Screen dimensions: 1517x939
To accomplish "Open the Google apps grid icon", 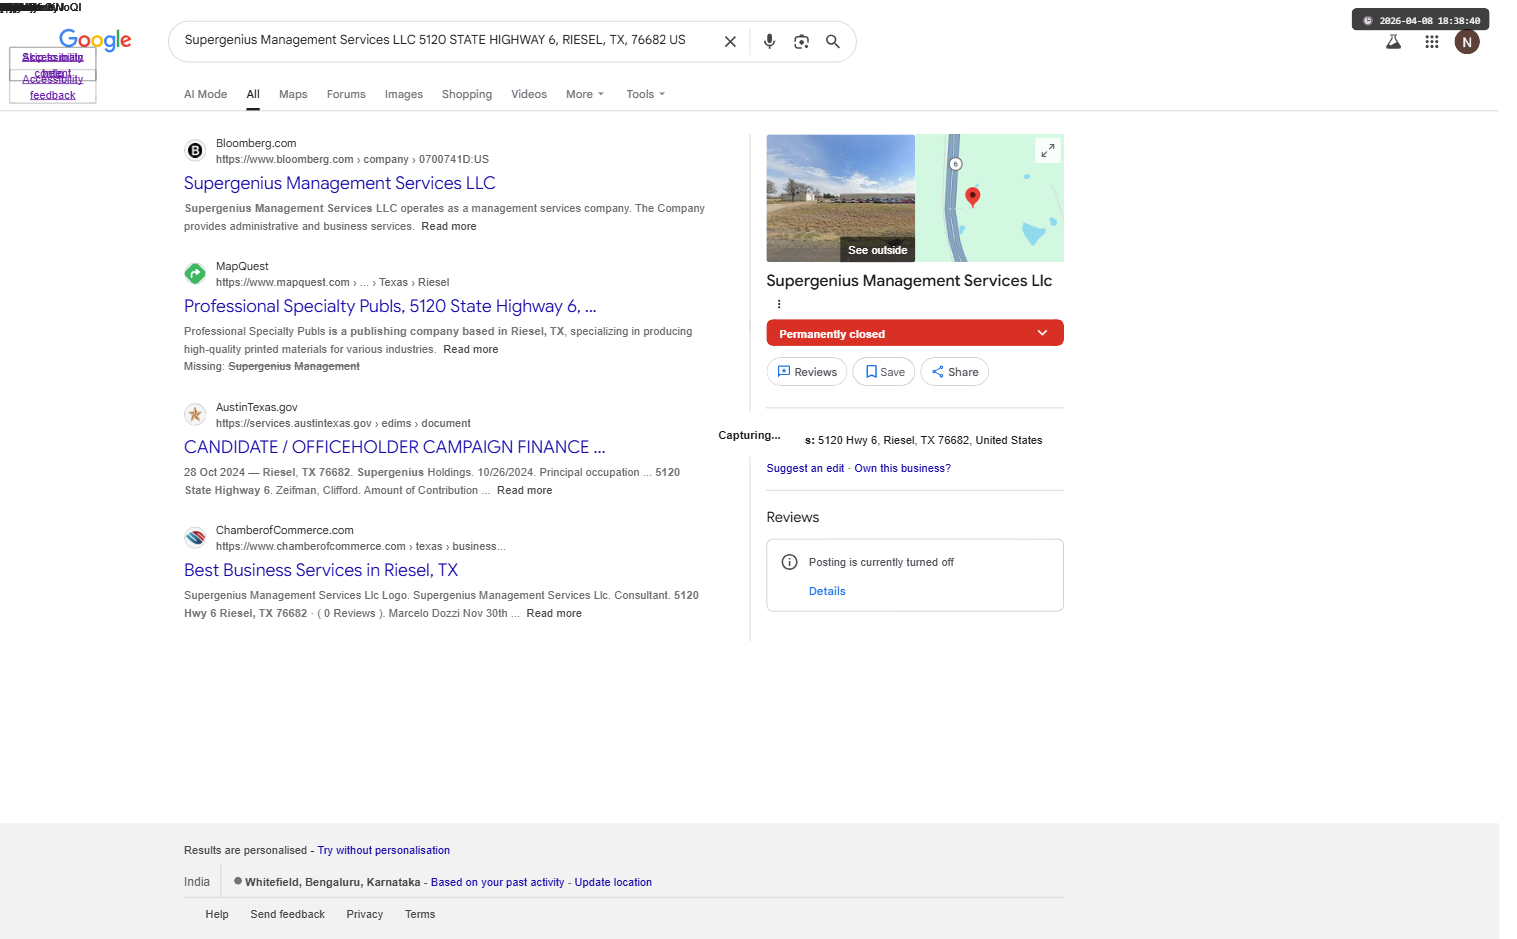I will (1432, 42).
